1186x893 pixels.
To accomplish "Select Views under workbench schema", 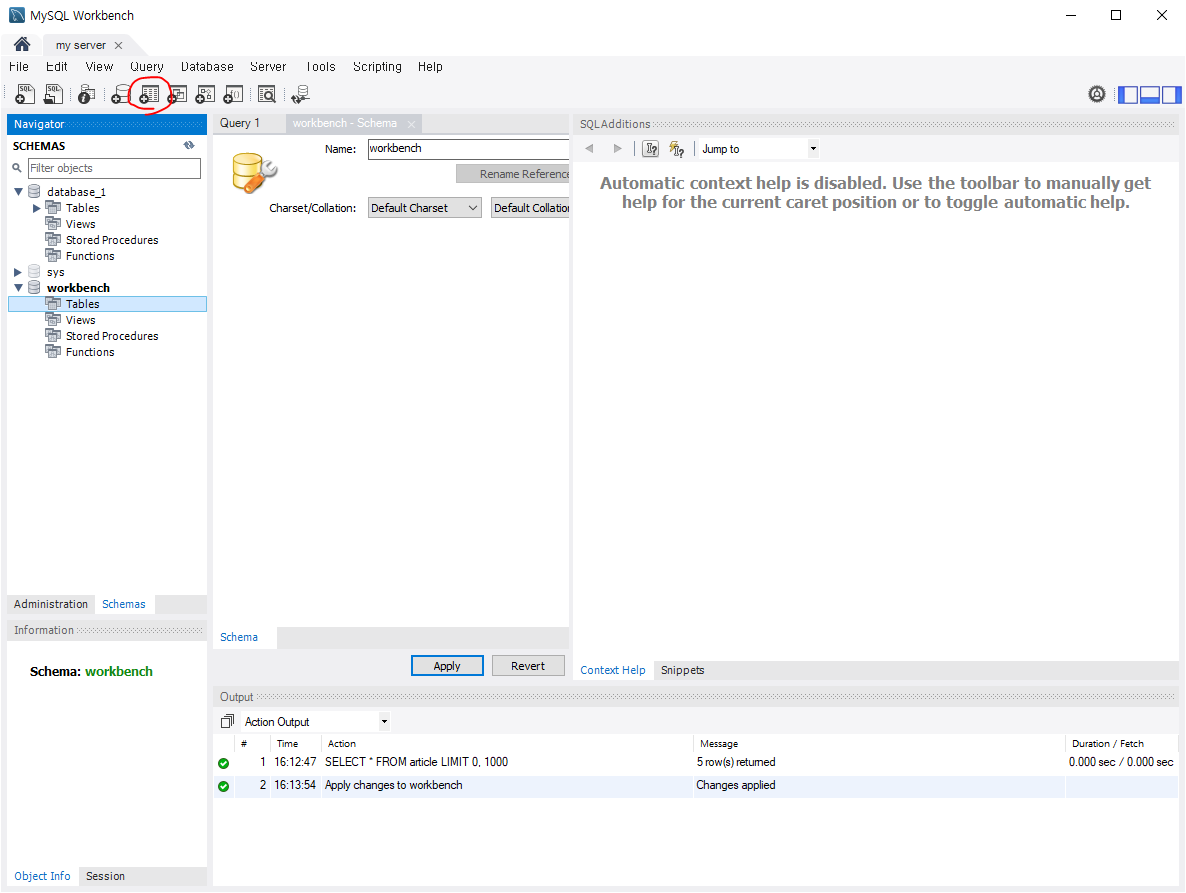I will click(x=80, y=320).
